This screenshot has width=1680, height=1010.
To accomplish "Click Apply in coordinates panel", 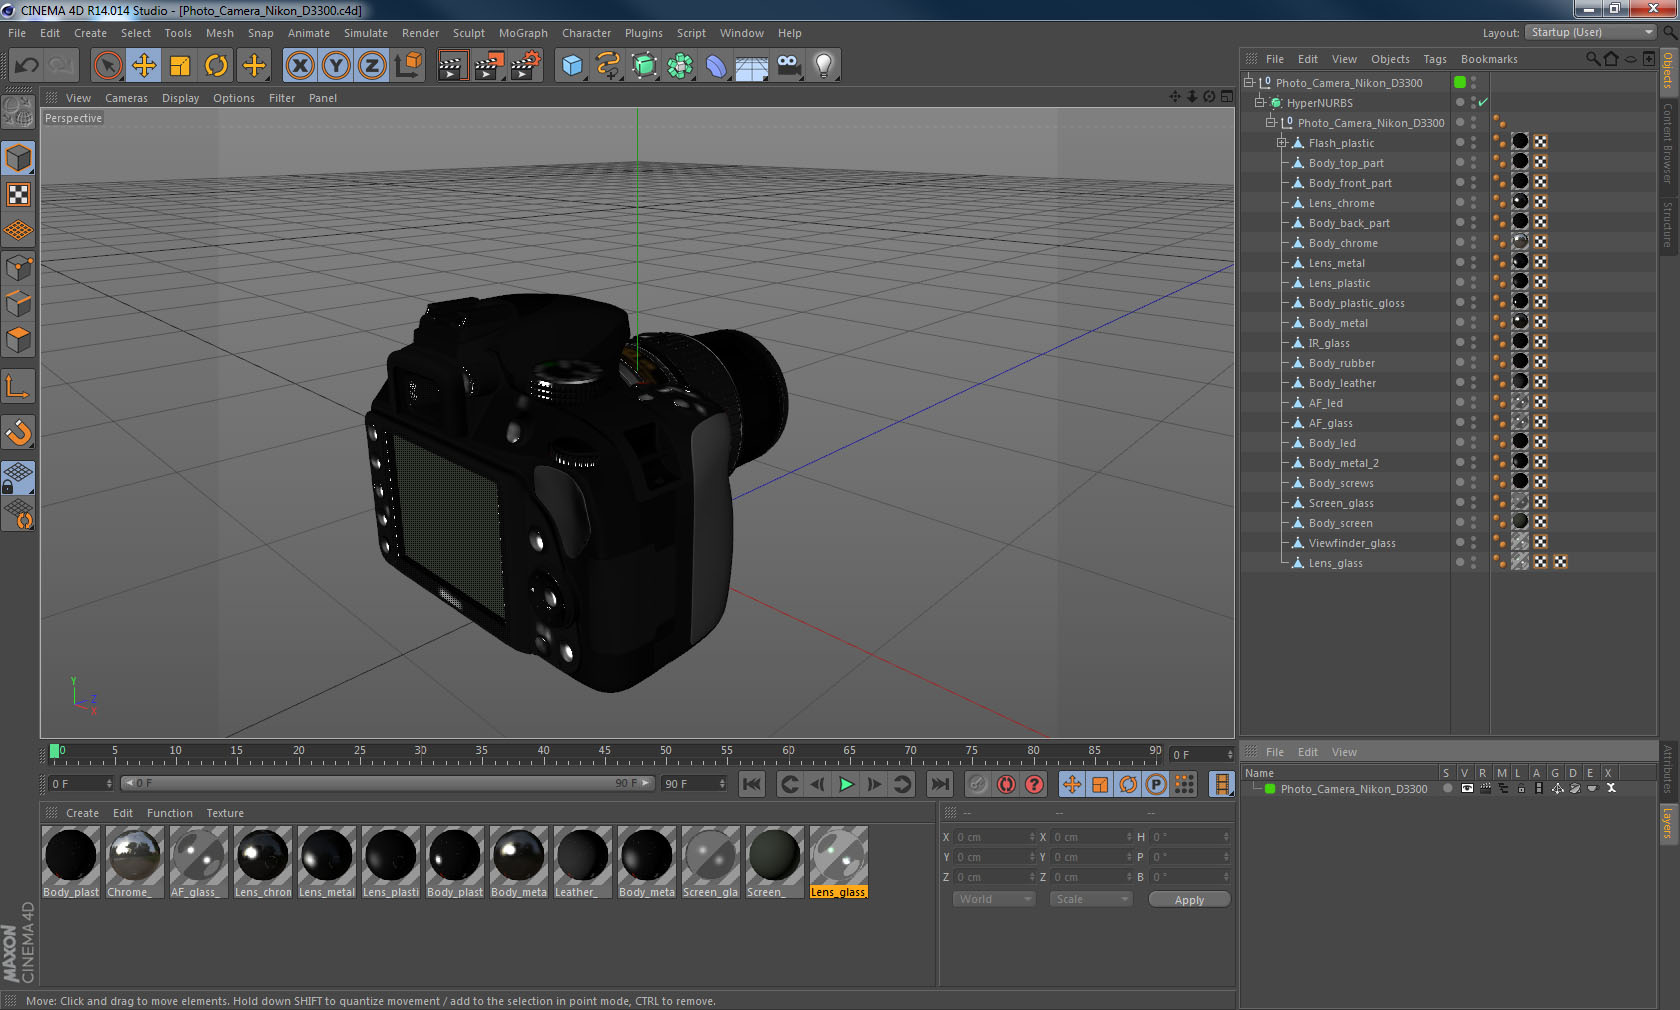I will pyautogui.click(x=1189, y=900).
